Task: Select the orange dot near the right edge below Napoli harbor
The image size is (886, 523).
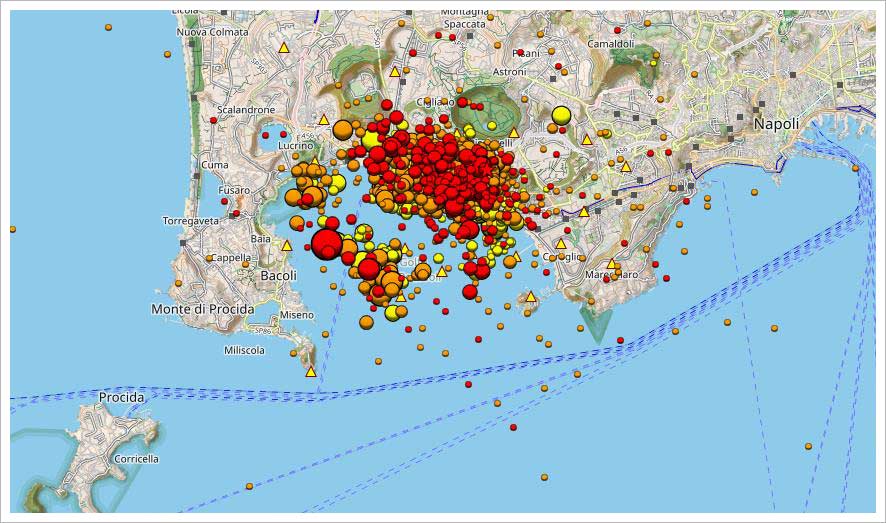Action: (x=855, y=170)
